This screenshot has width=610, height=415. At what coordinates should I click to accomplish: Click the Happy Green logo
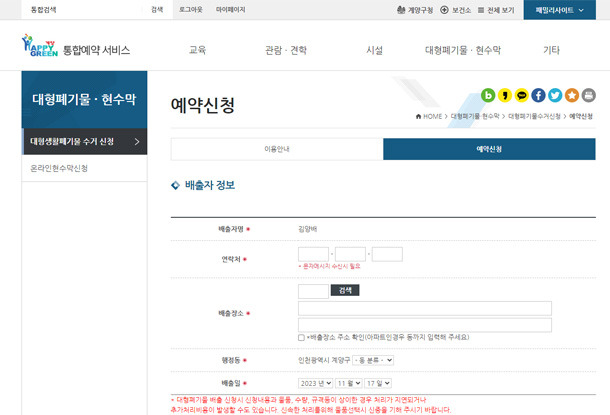[40, 46]
